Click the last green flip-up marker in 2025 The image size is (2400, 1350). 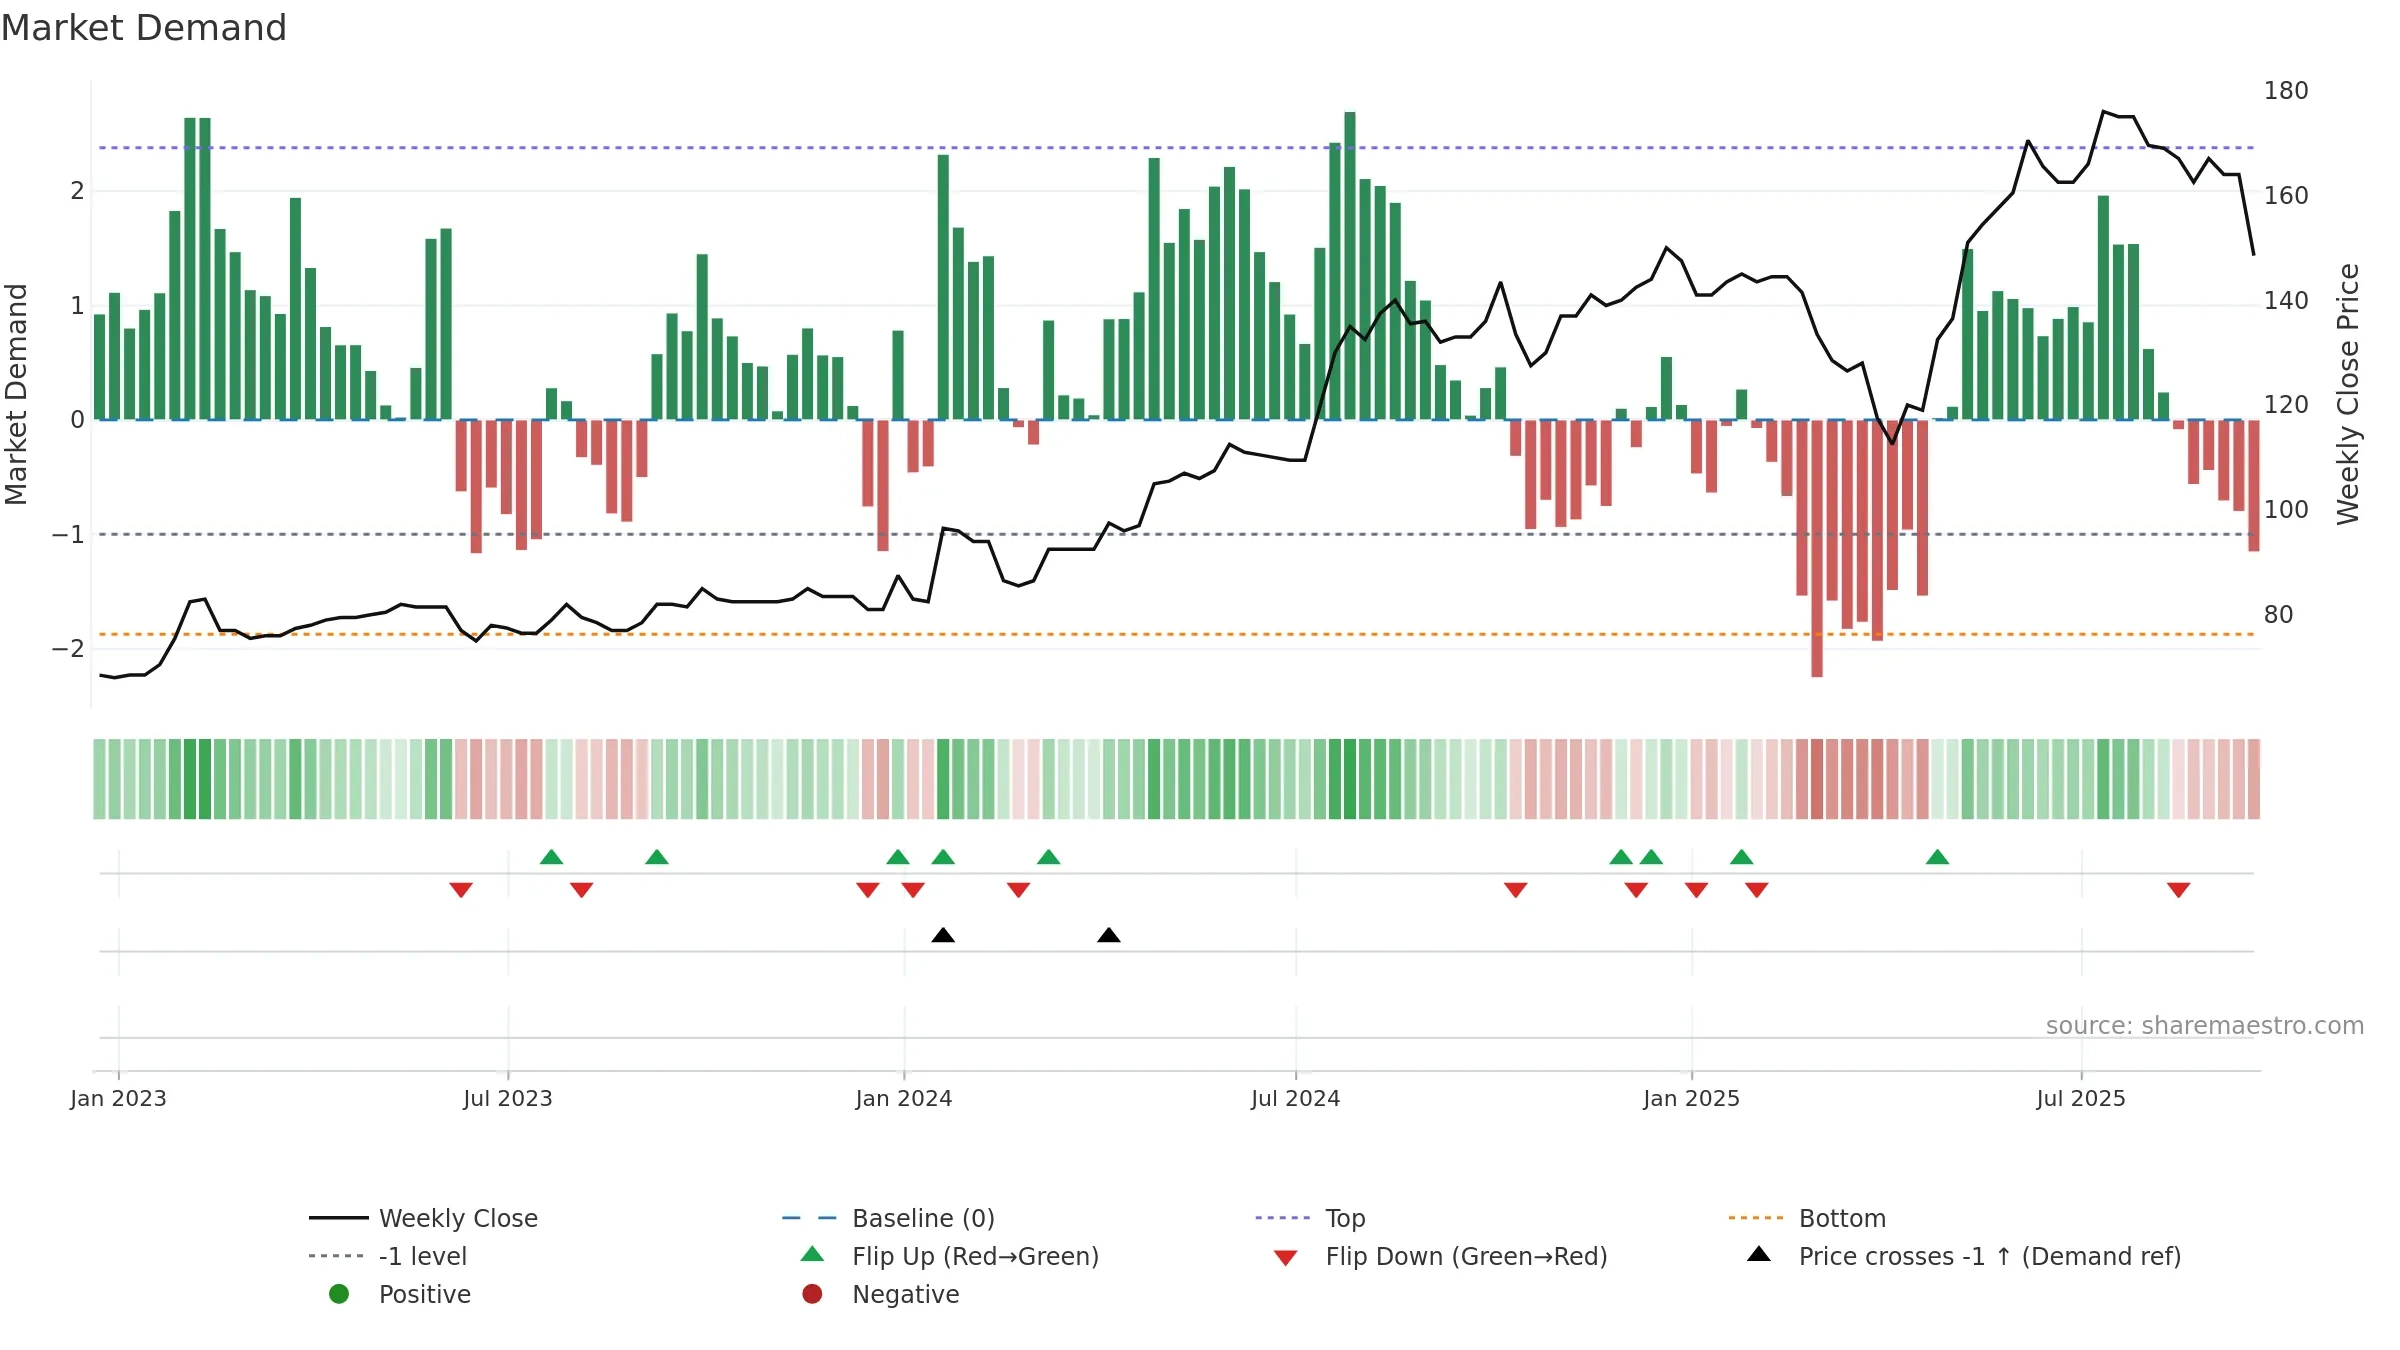1937,857
